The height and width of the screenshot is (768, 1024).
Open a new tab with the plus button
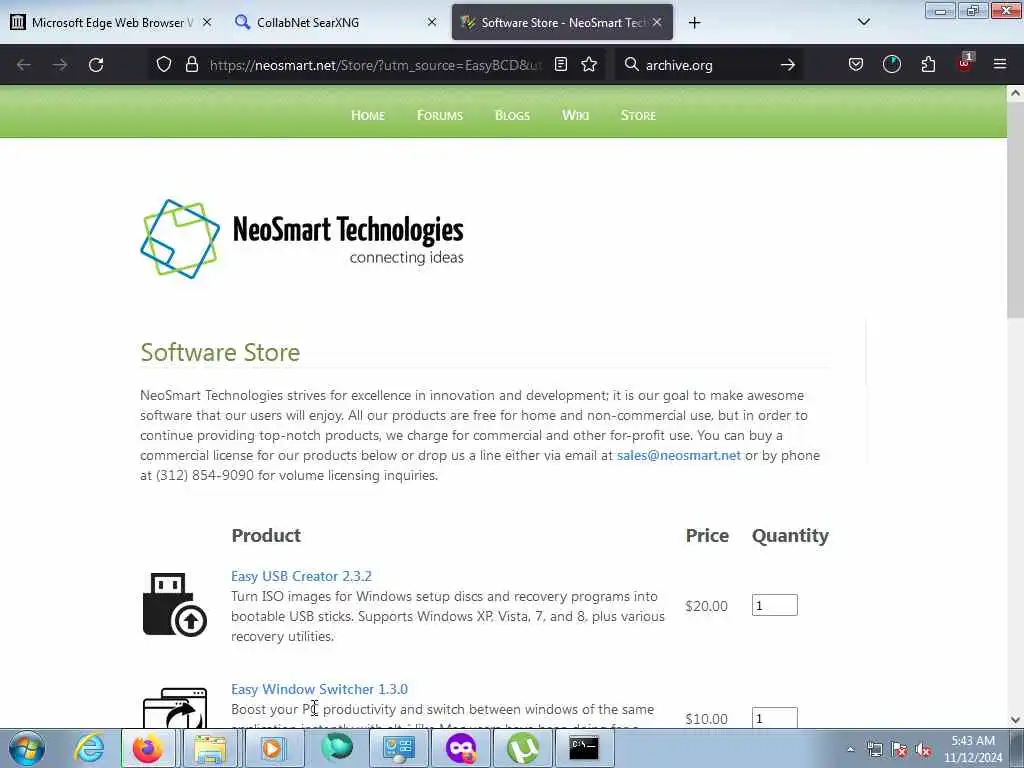click(694, 23)
